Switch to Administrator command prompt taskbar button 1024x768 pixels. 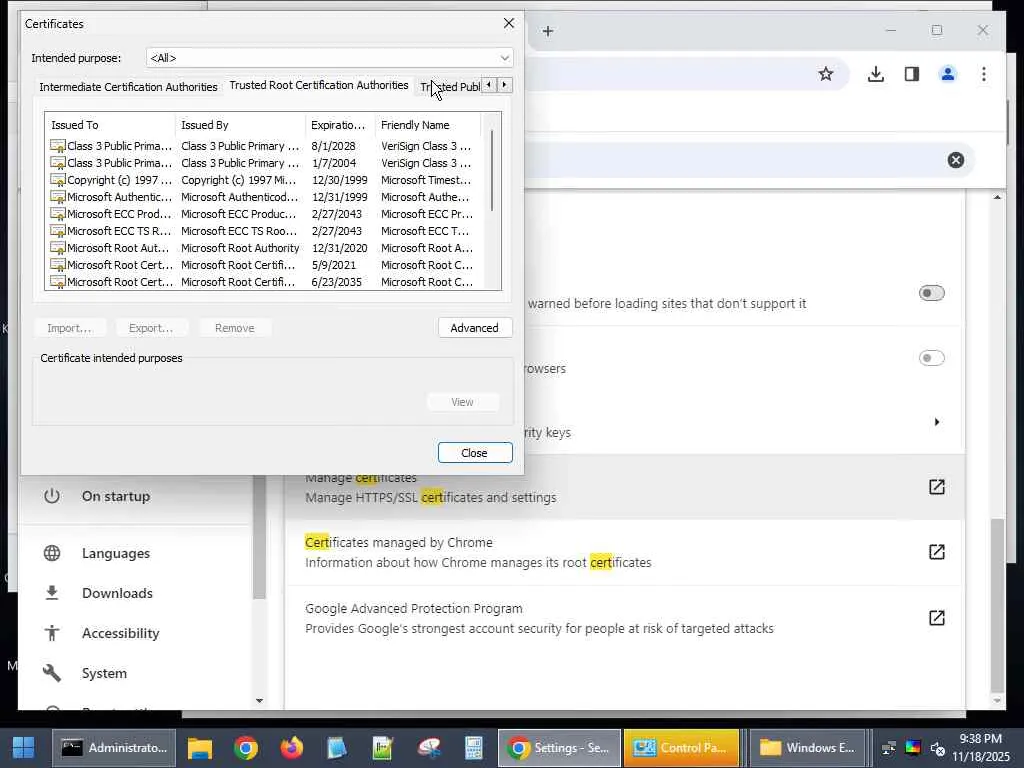[x=114, y=748]
